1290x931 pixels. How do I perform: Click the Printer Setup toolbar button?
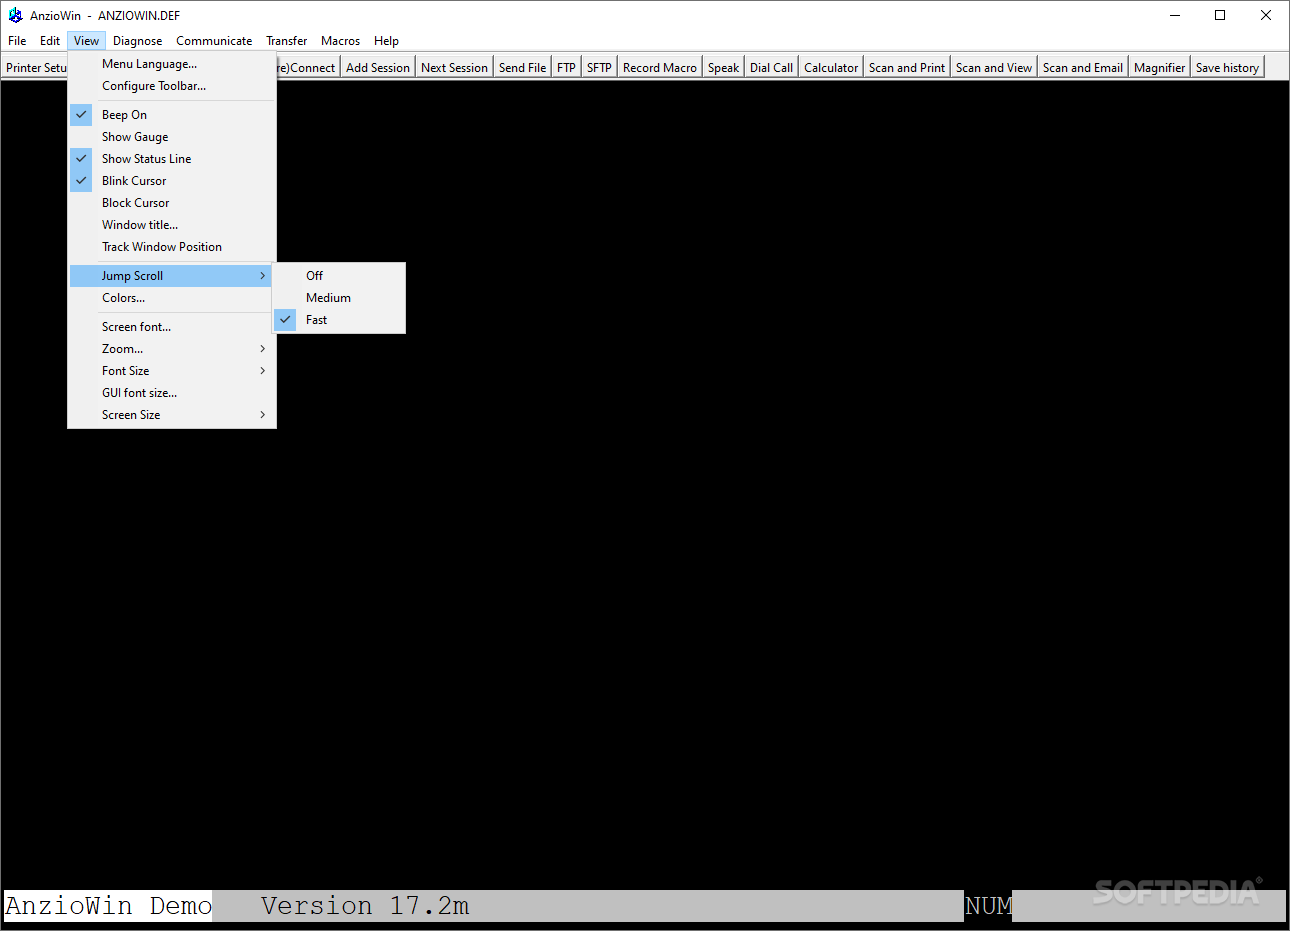click(35, 68)
